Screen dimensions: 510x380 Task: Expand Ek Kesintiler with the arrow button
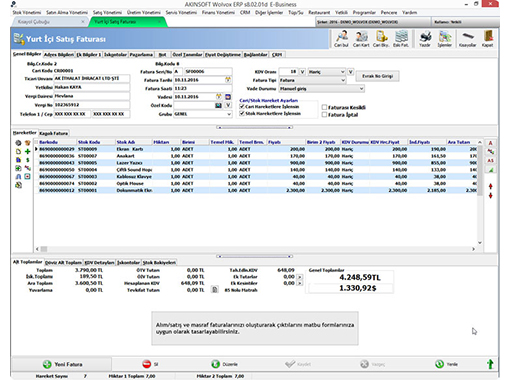(300, 283)
